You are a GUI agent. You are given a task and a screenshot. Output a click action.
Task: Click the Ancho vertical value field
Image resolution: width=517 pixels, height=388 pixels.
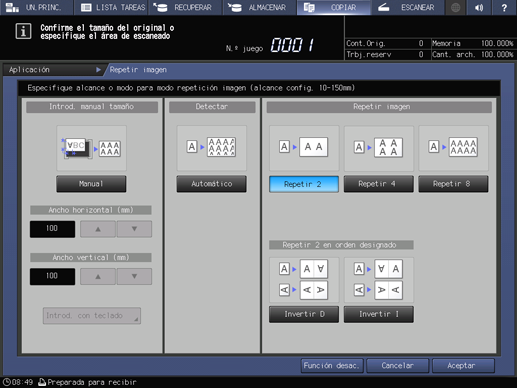click(x=52, y=276)
